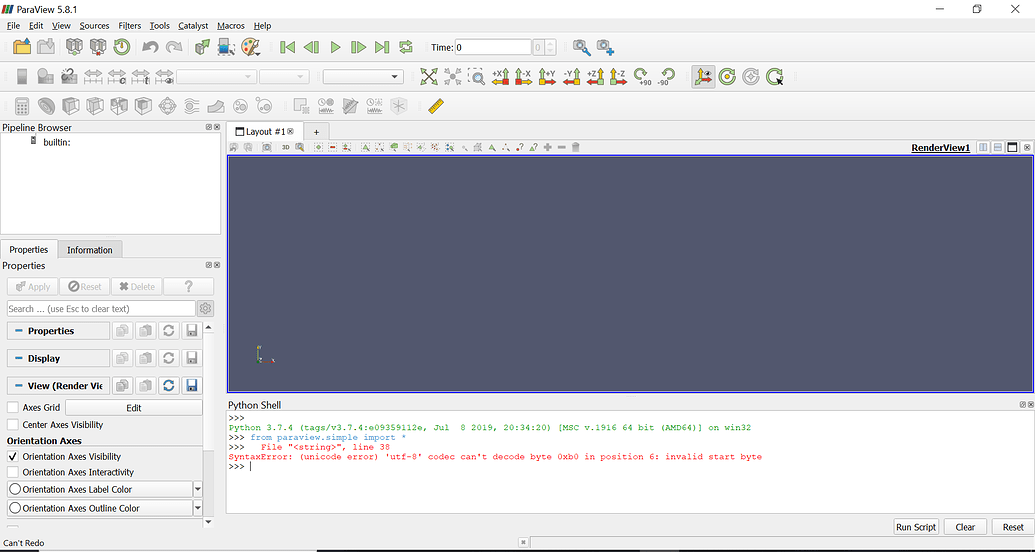This screenshot has height=552, width=1035.
Task: Set view direction to -Y
Action: [571, 77]
